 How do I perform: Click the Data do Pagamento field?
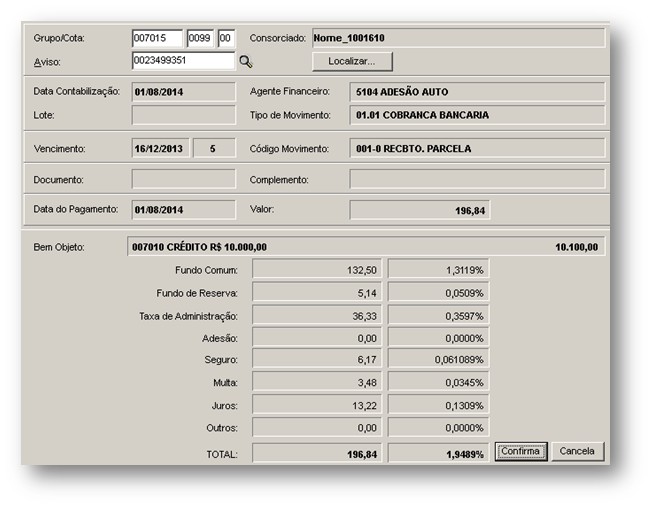(183, 210)
